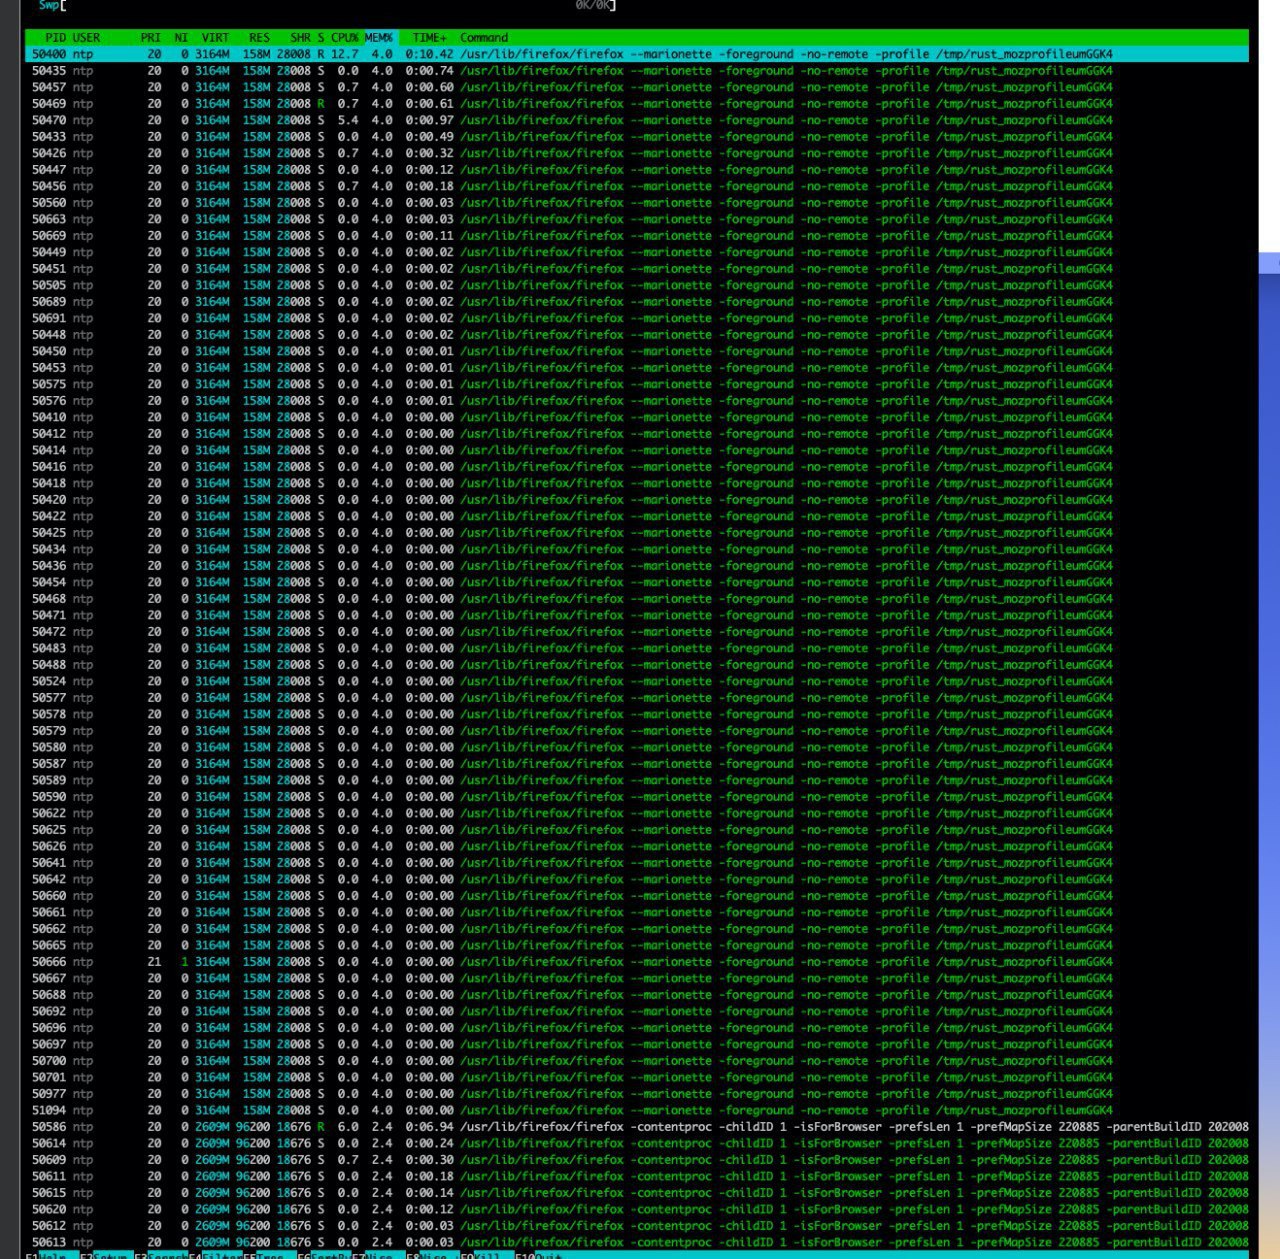The height and width of the screenshot is (1259, 1280).
Task: Select process row with PID 50622
Action: (x=637, y=813)
